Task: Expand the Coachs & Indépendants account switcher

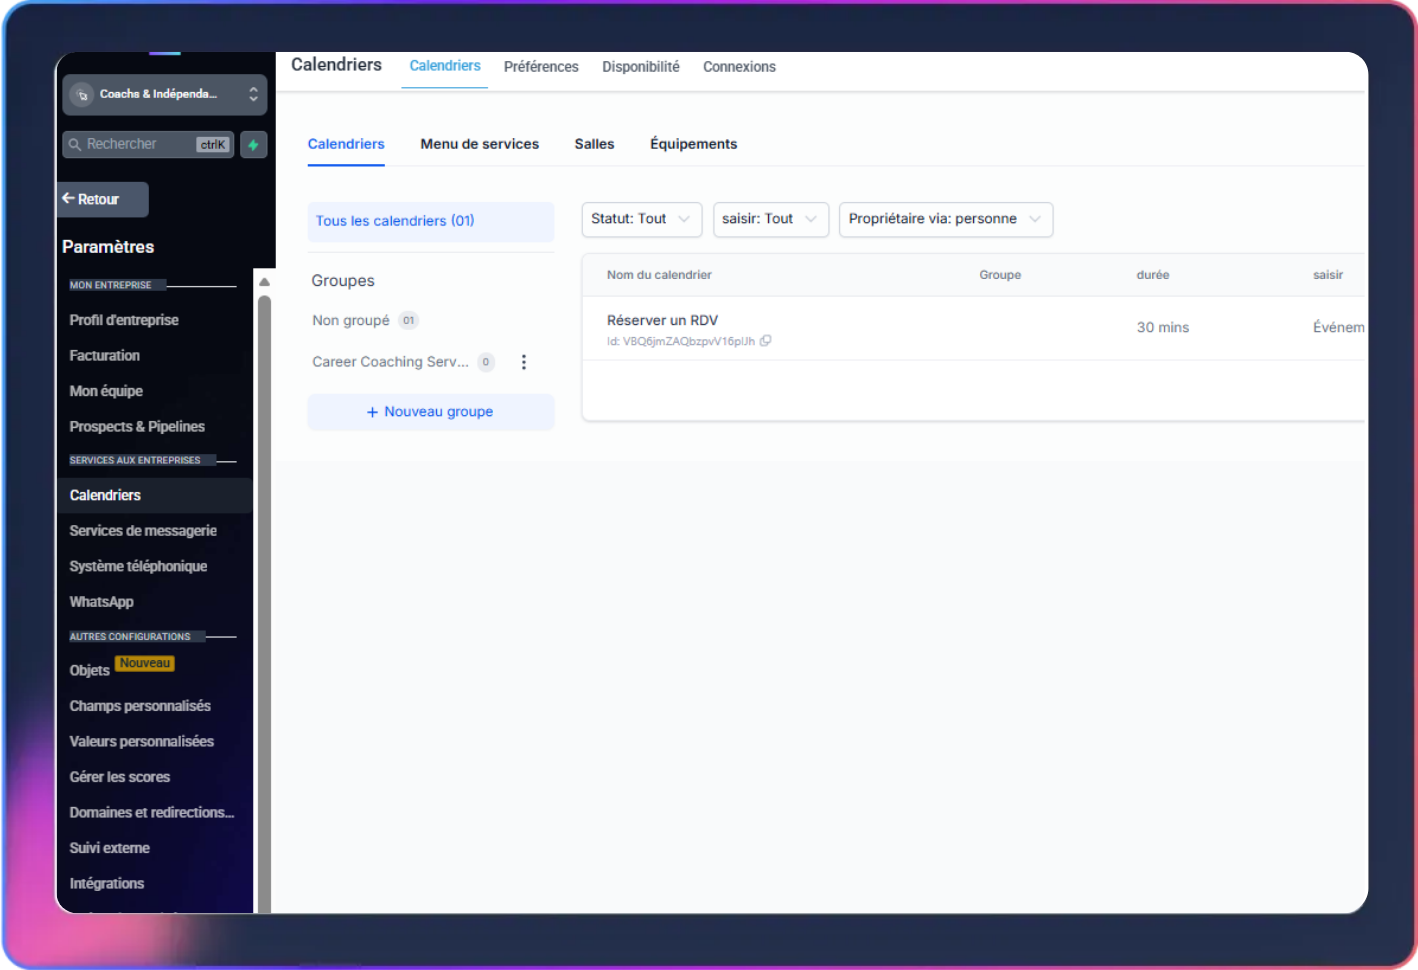Action: pyautogui.click(x=253, y=95)
